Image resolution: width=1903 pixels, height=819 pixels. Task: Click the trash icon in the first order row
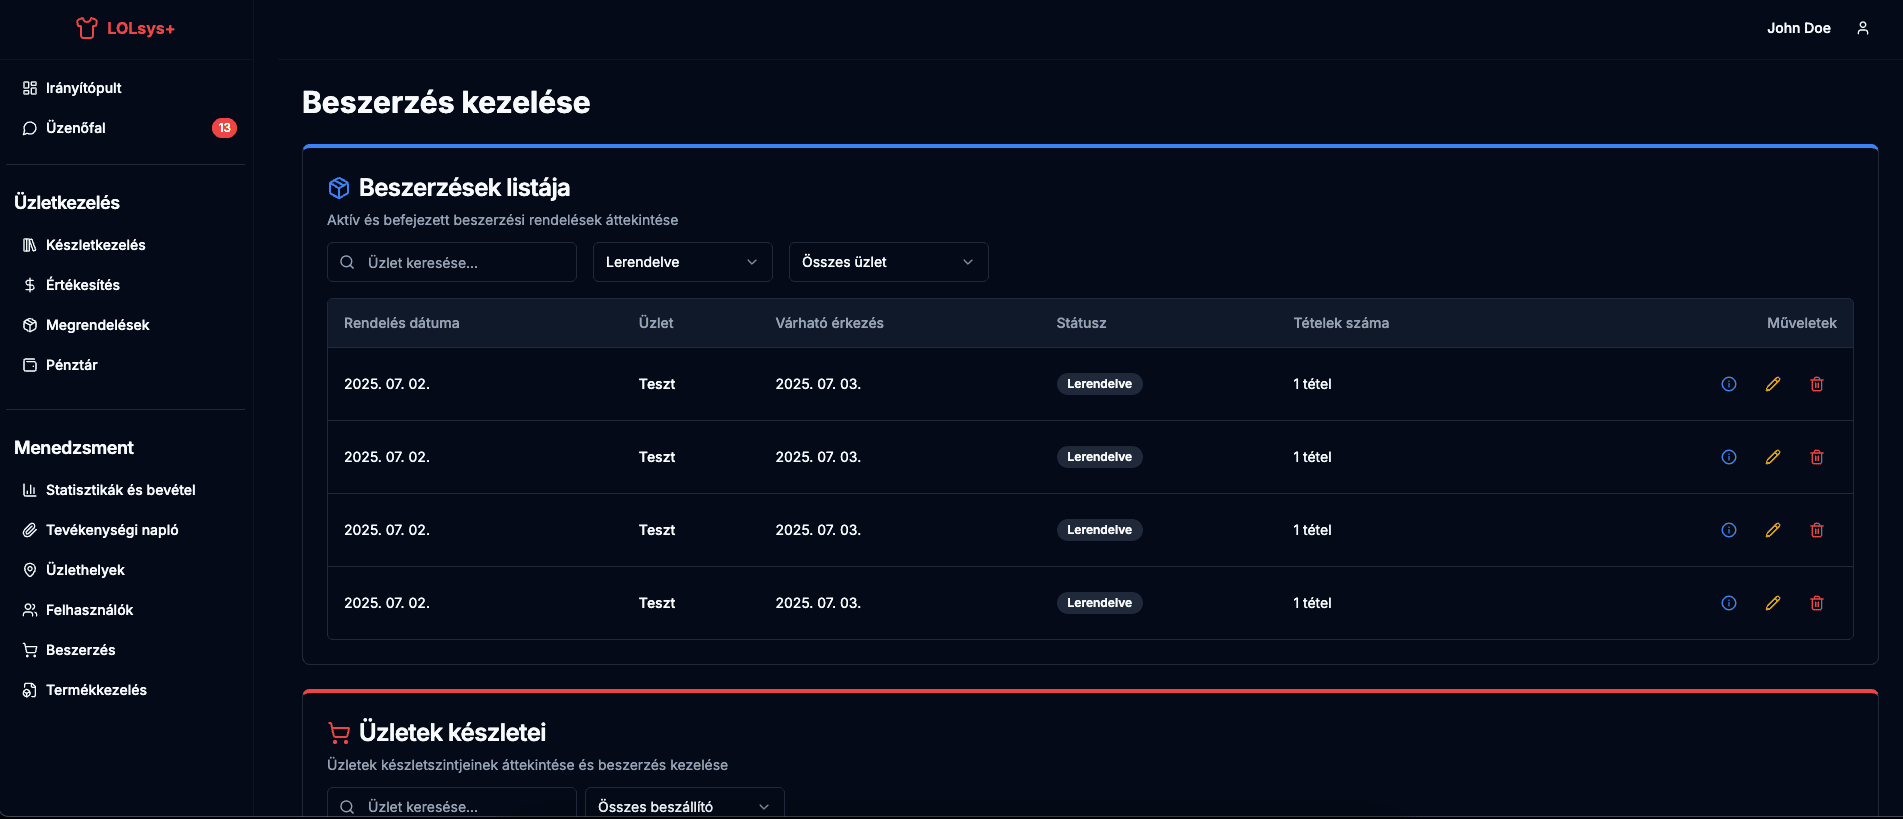[1816, 384]
